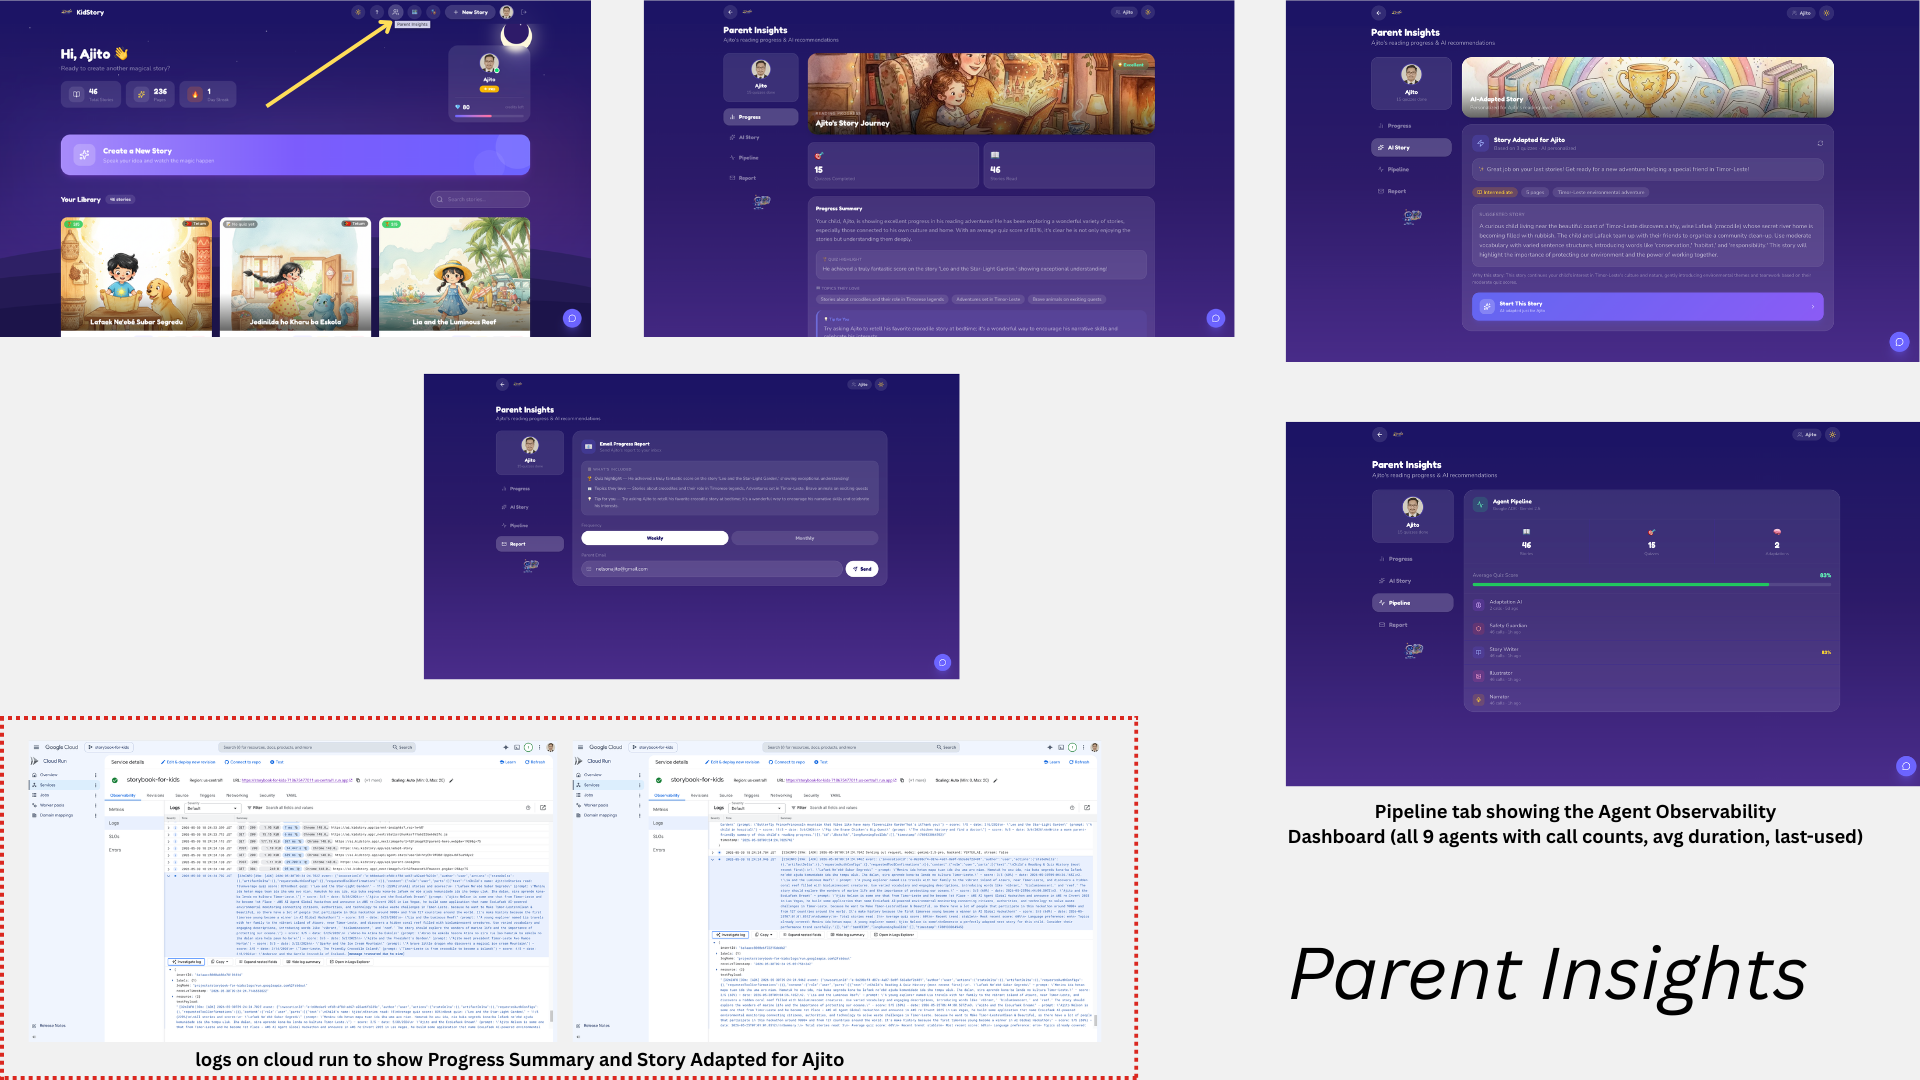Open severity Default dropdown in right Cloud Run logs
Image resolution: width=1920 pixels, height=1080 pixels.
click(x=756, y=807)
